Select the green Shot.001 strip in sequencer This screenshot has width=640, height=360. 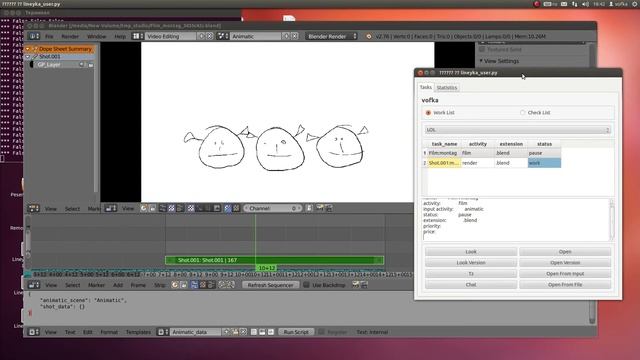(x=274, y=260)
